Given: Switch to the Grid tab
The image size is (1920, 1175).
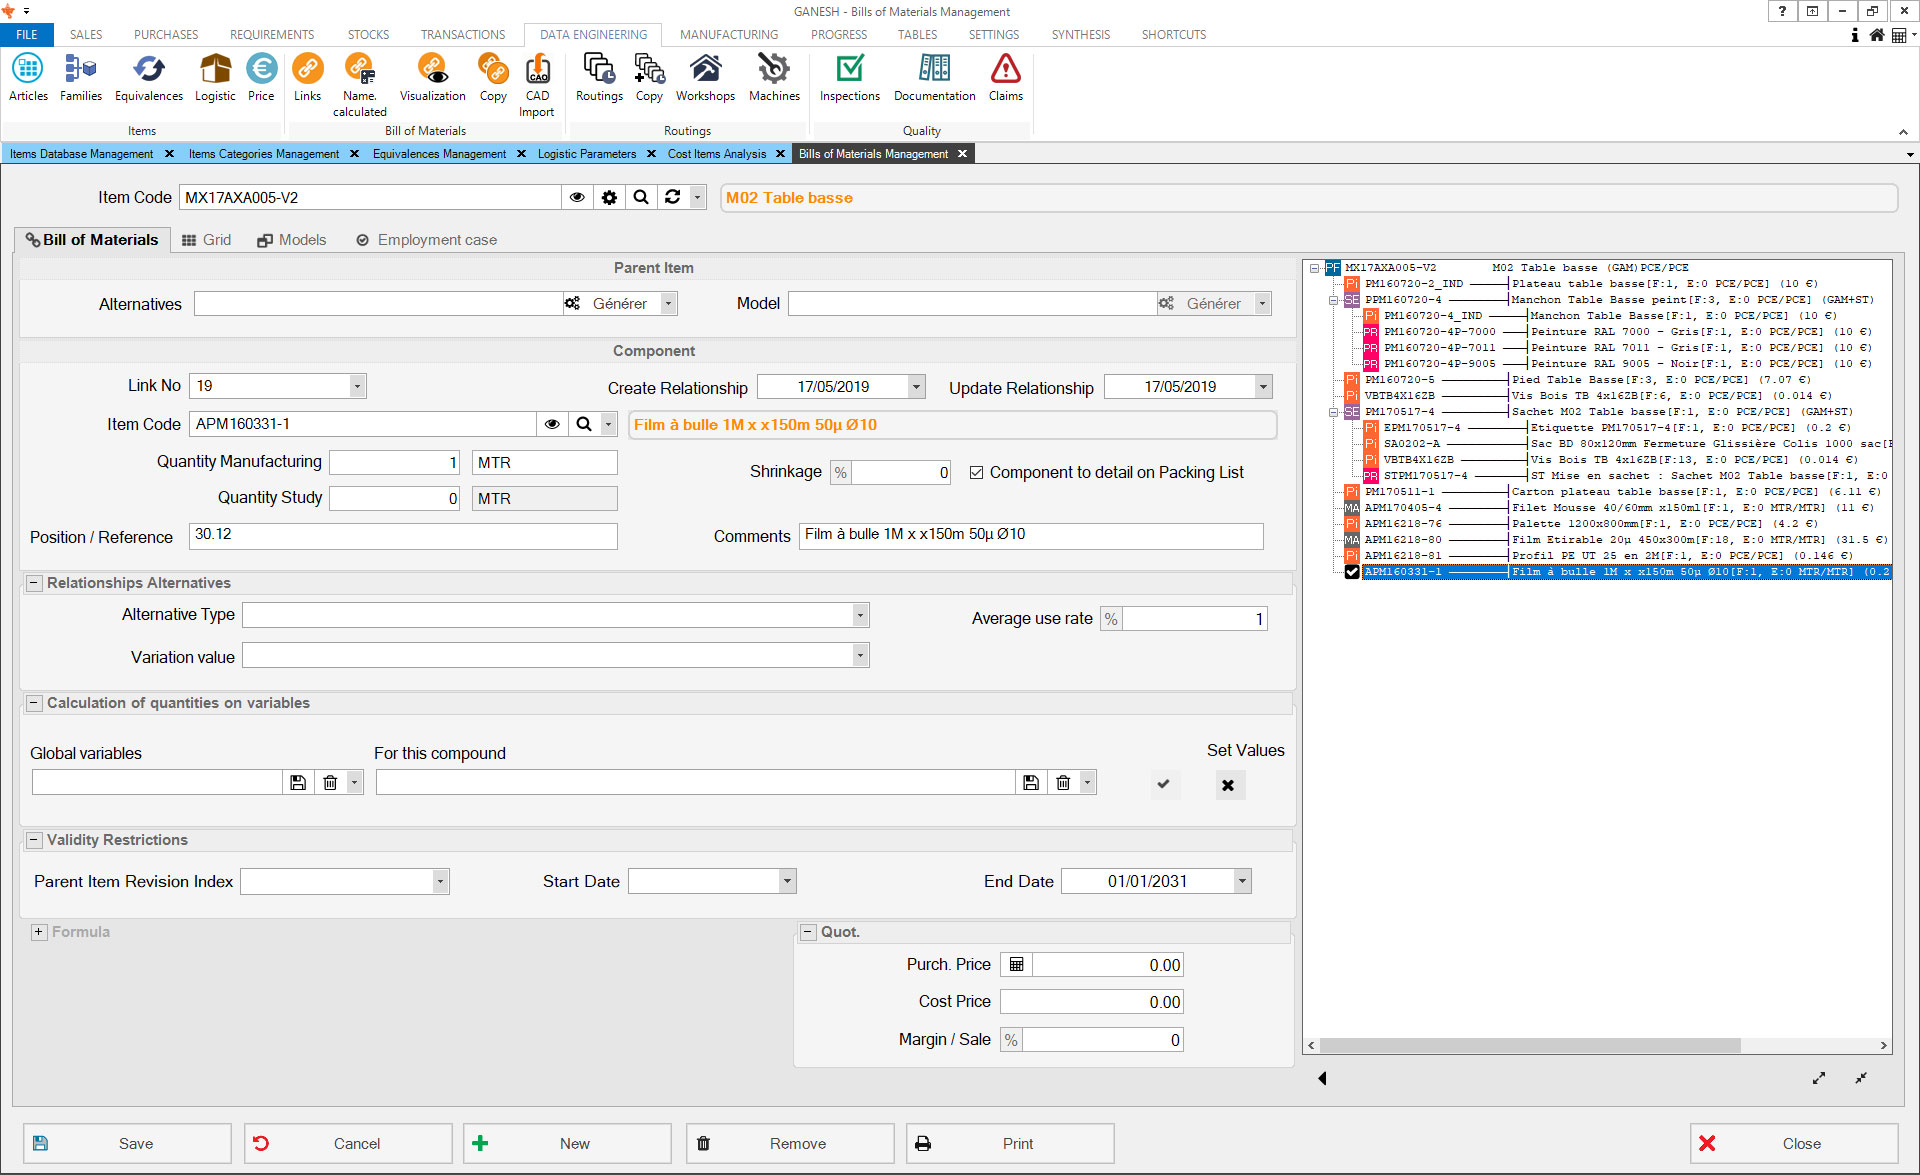Looking at the screenshot, I should 207,240.
